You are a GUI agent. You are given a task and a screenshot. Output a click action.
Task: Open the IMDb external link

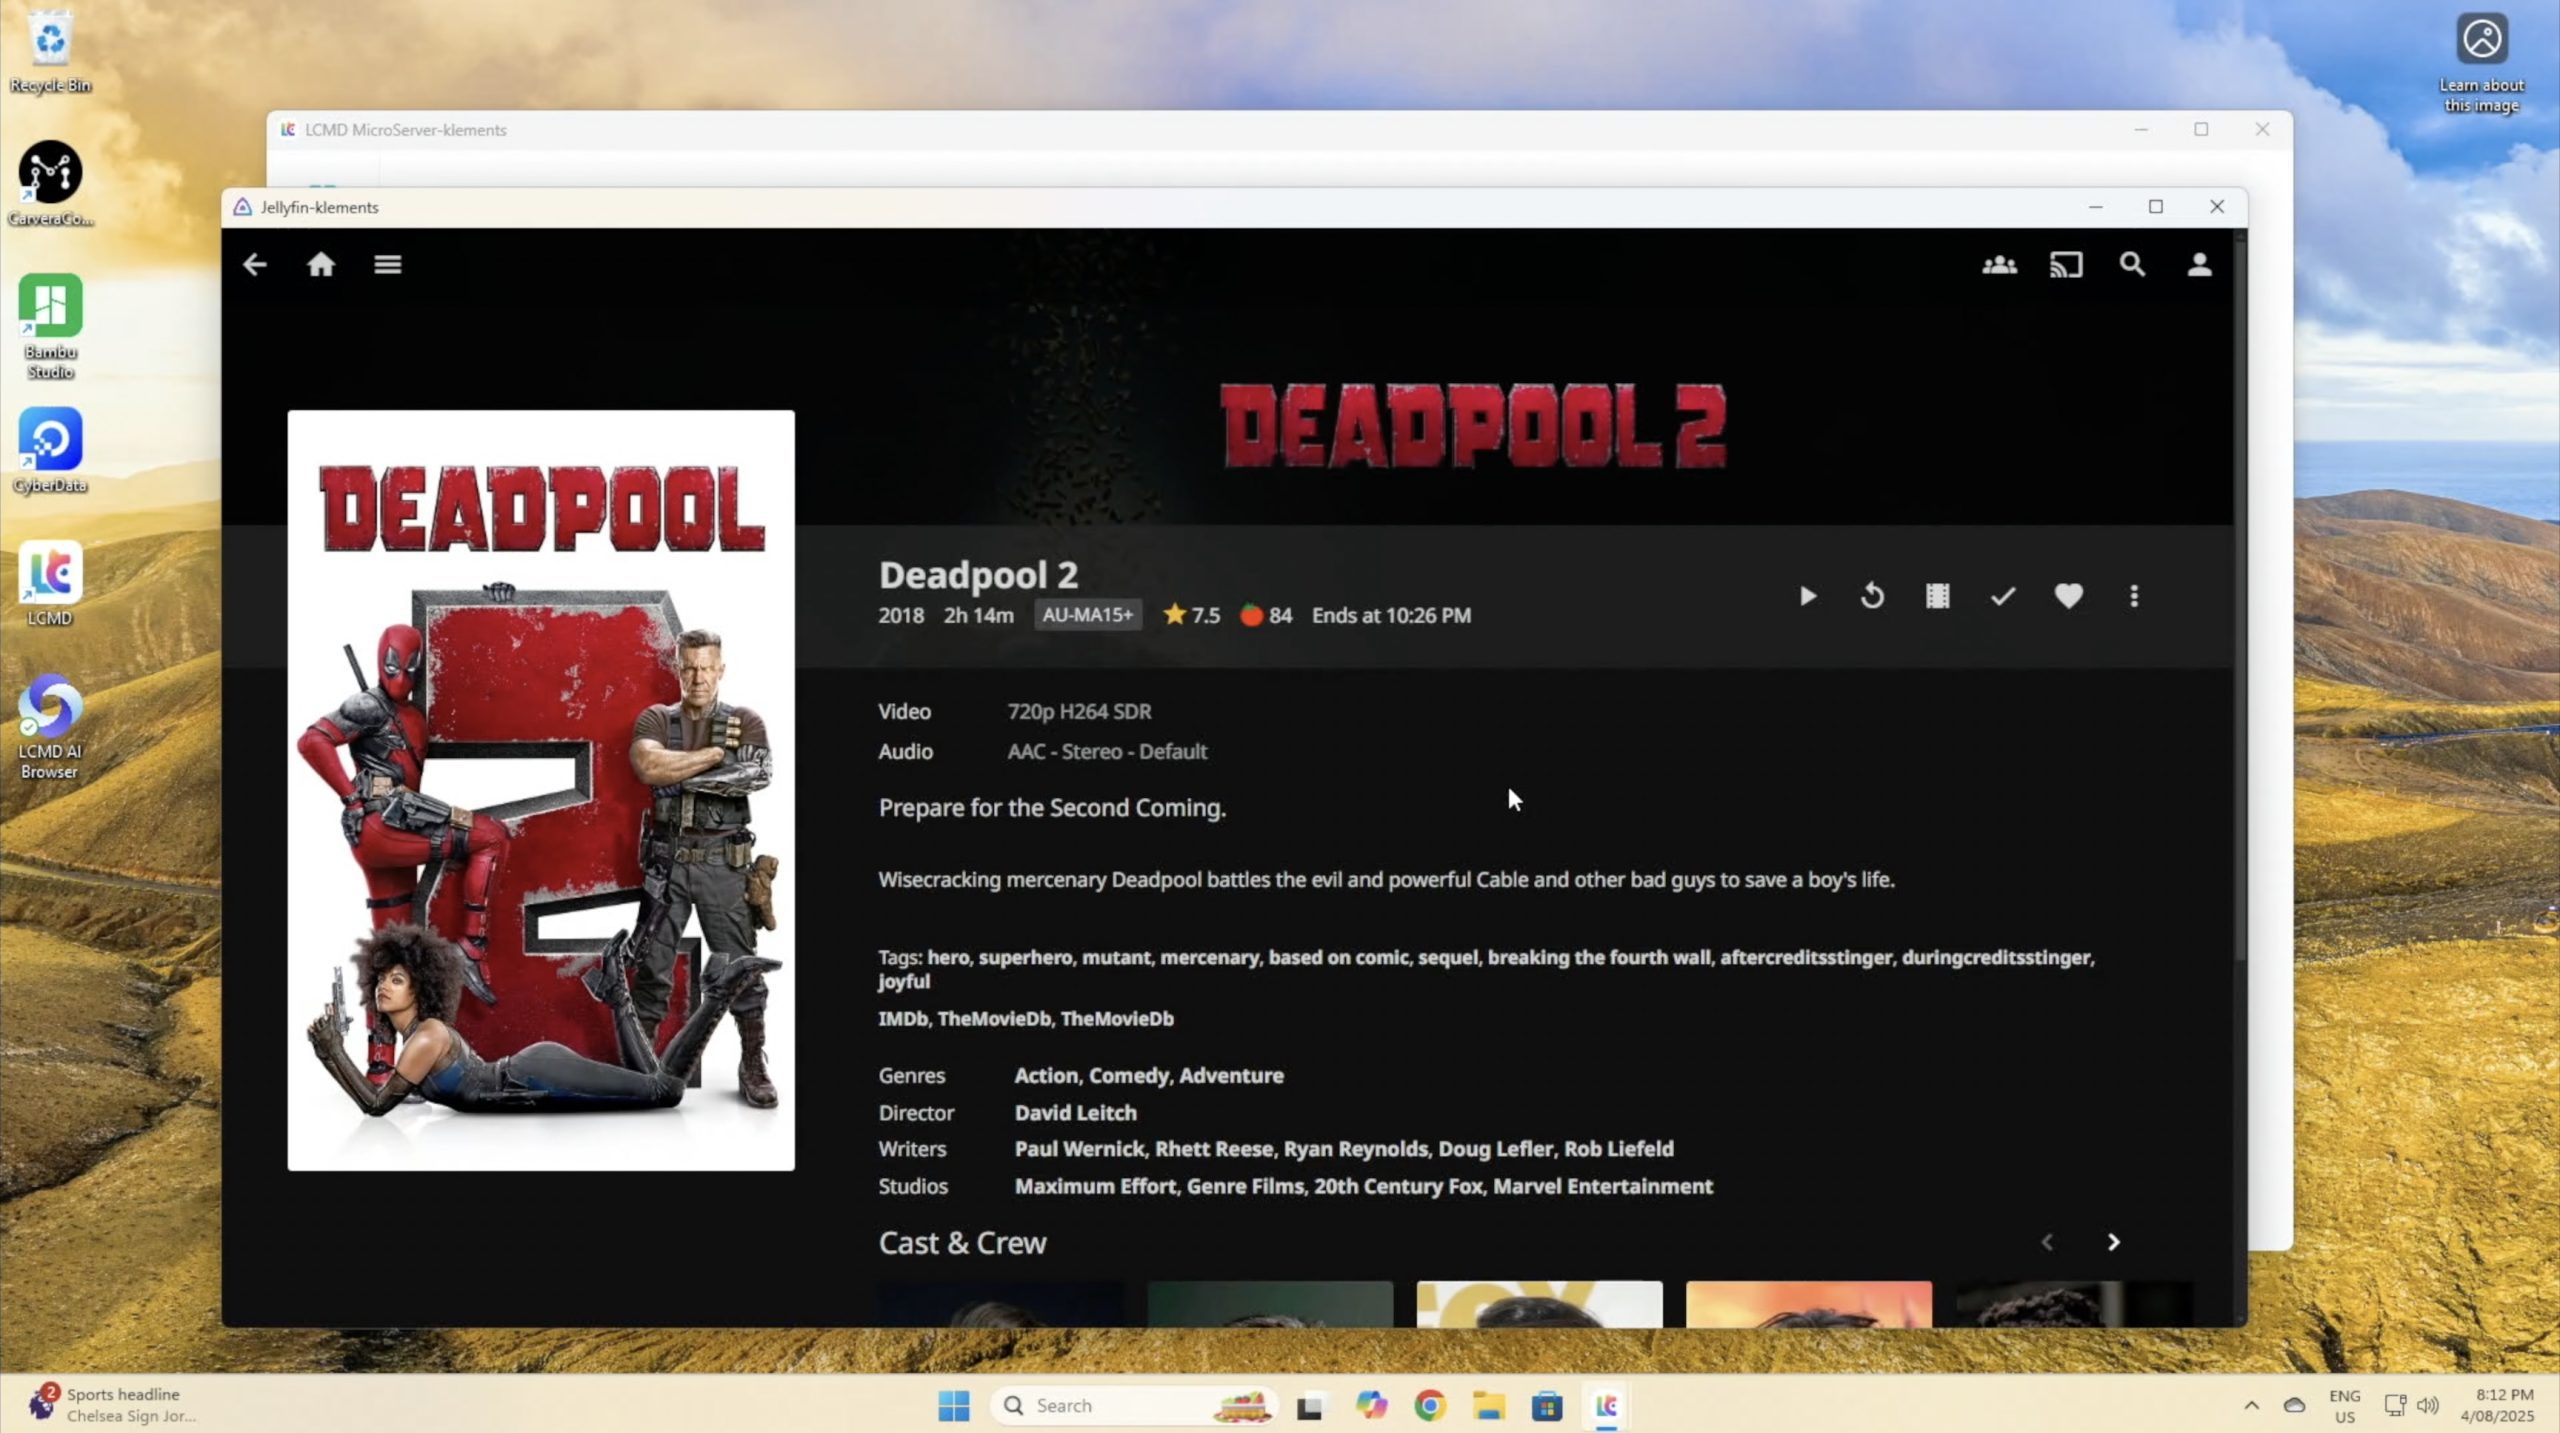pos(902,1019)
